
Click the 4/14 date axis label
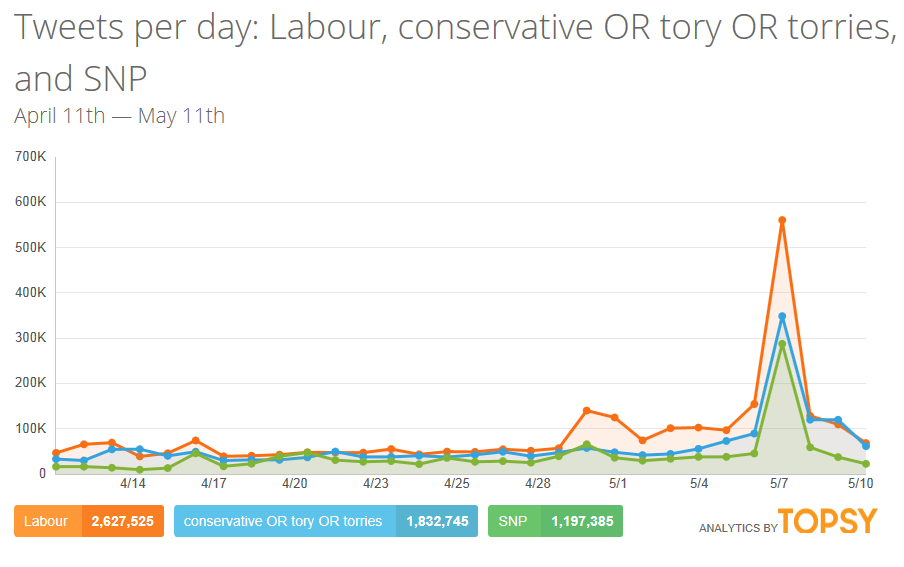(133, 483)
